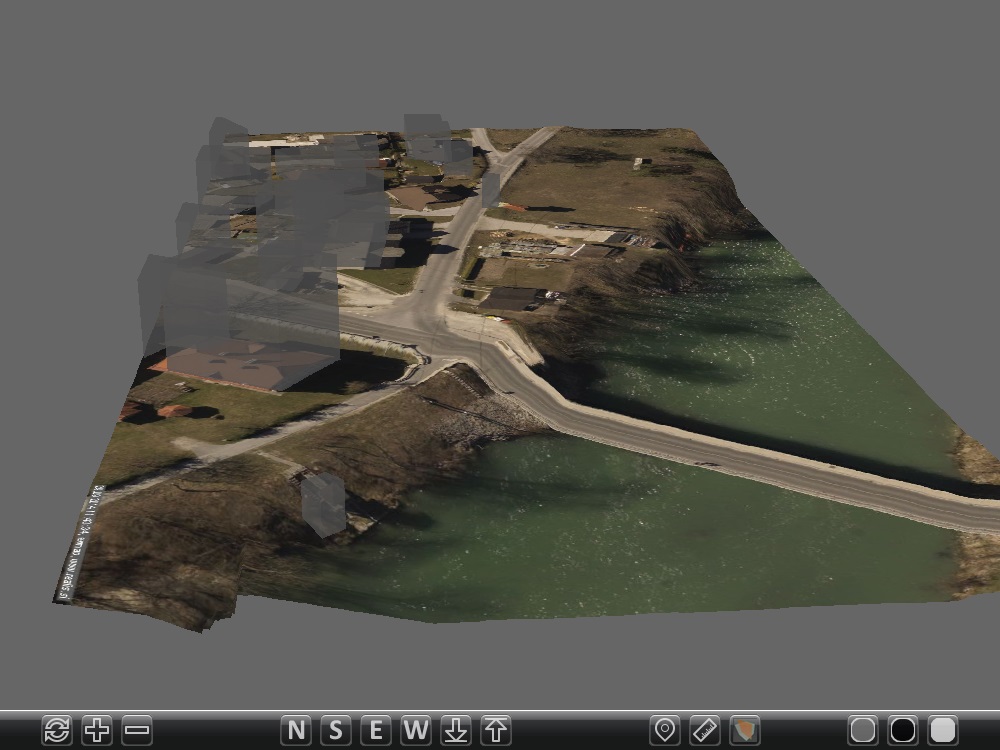Tilt the camera up with up-arrow icon
Screen dimensions: 1000x750
tap(496, 730)
